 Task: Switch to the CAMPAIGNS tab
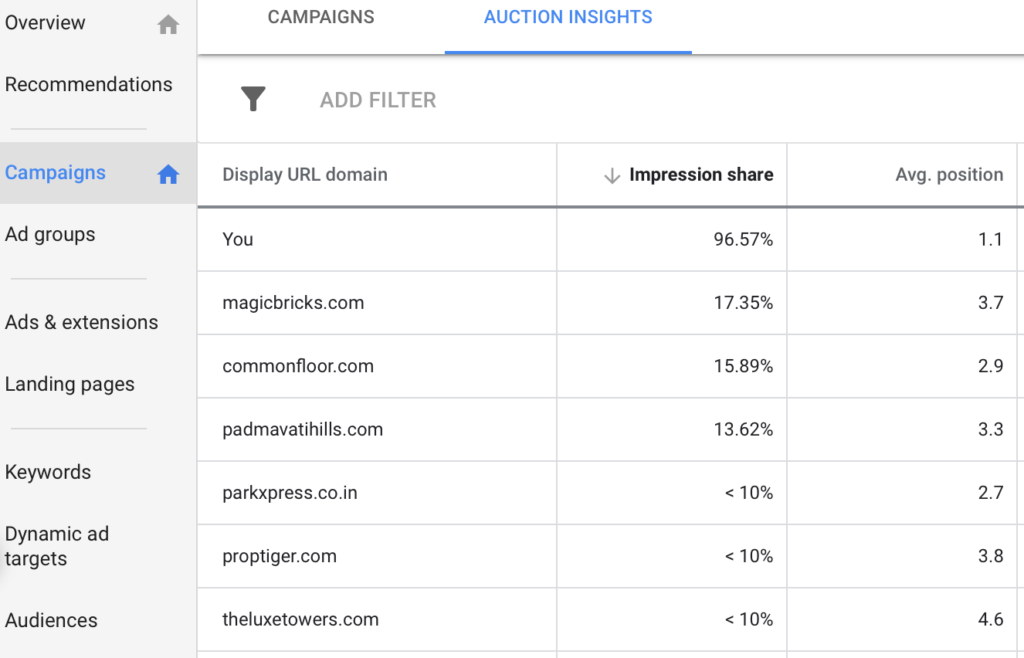(x=320, y=16)
